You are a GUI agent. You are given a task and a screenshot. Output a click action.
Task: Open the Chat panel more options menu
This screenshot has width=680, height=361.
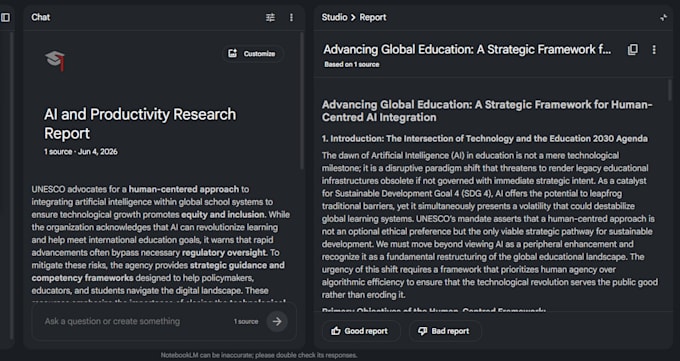291,17
